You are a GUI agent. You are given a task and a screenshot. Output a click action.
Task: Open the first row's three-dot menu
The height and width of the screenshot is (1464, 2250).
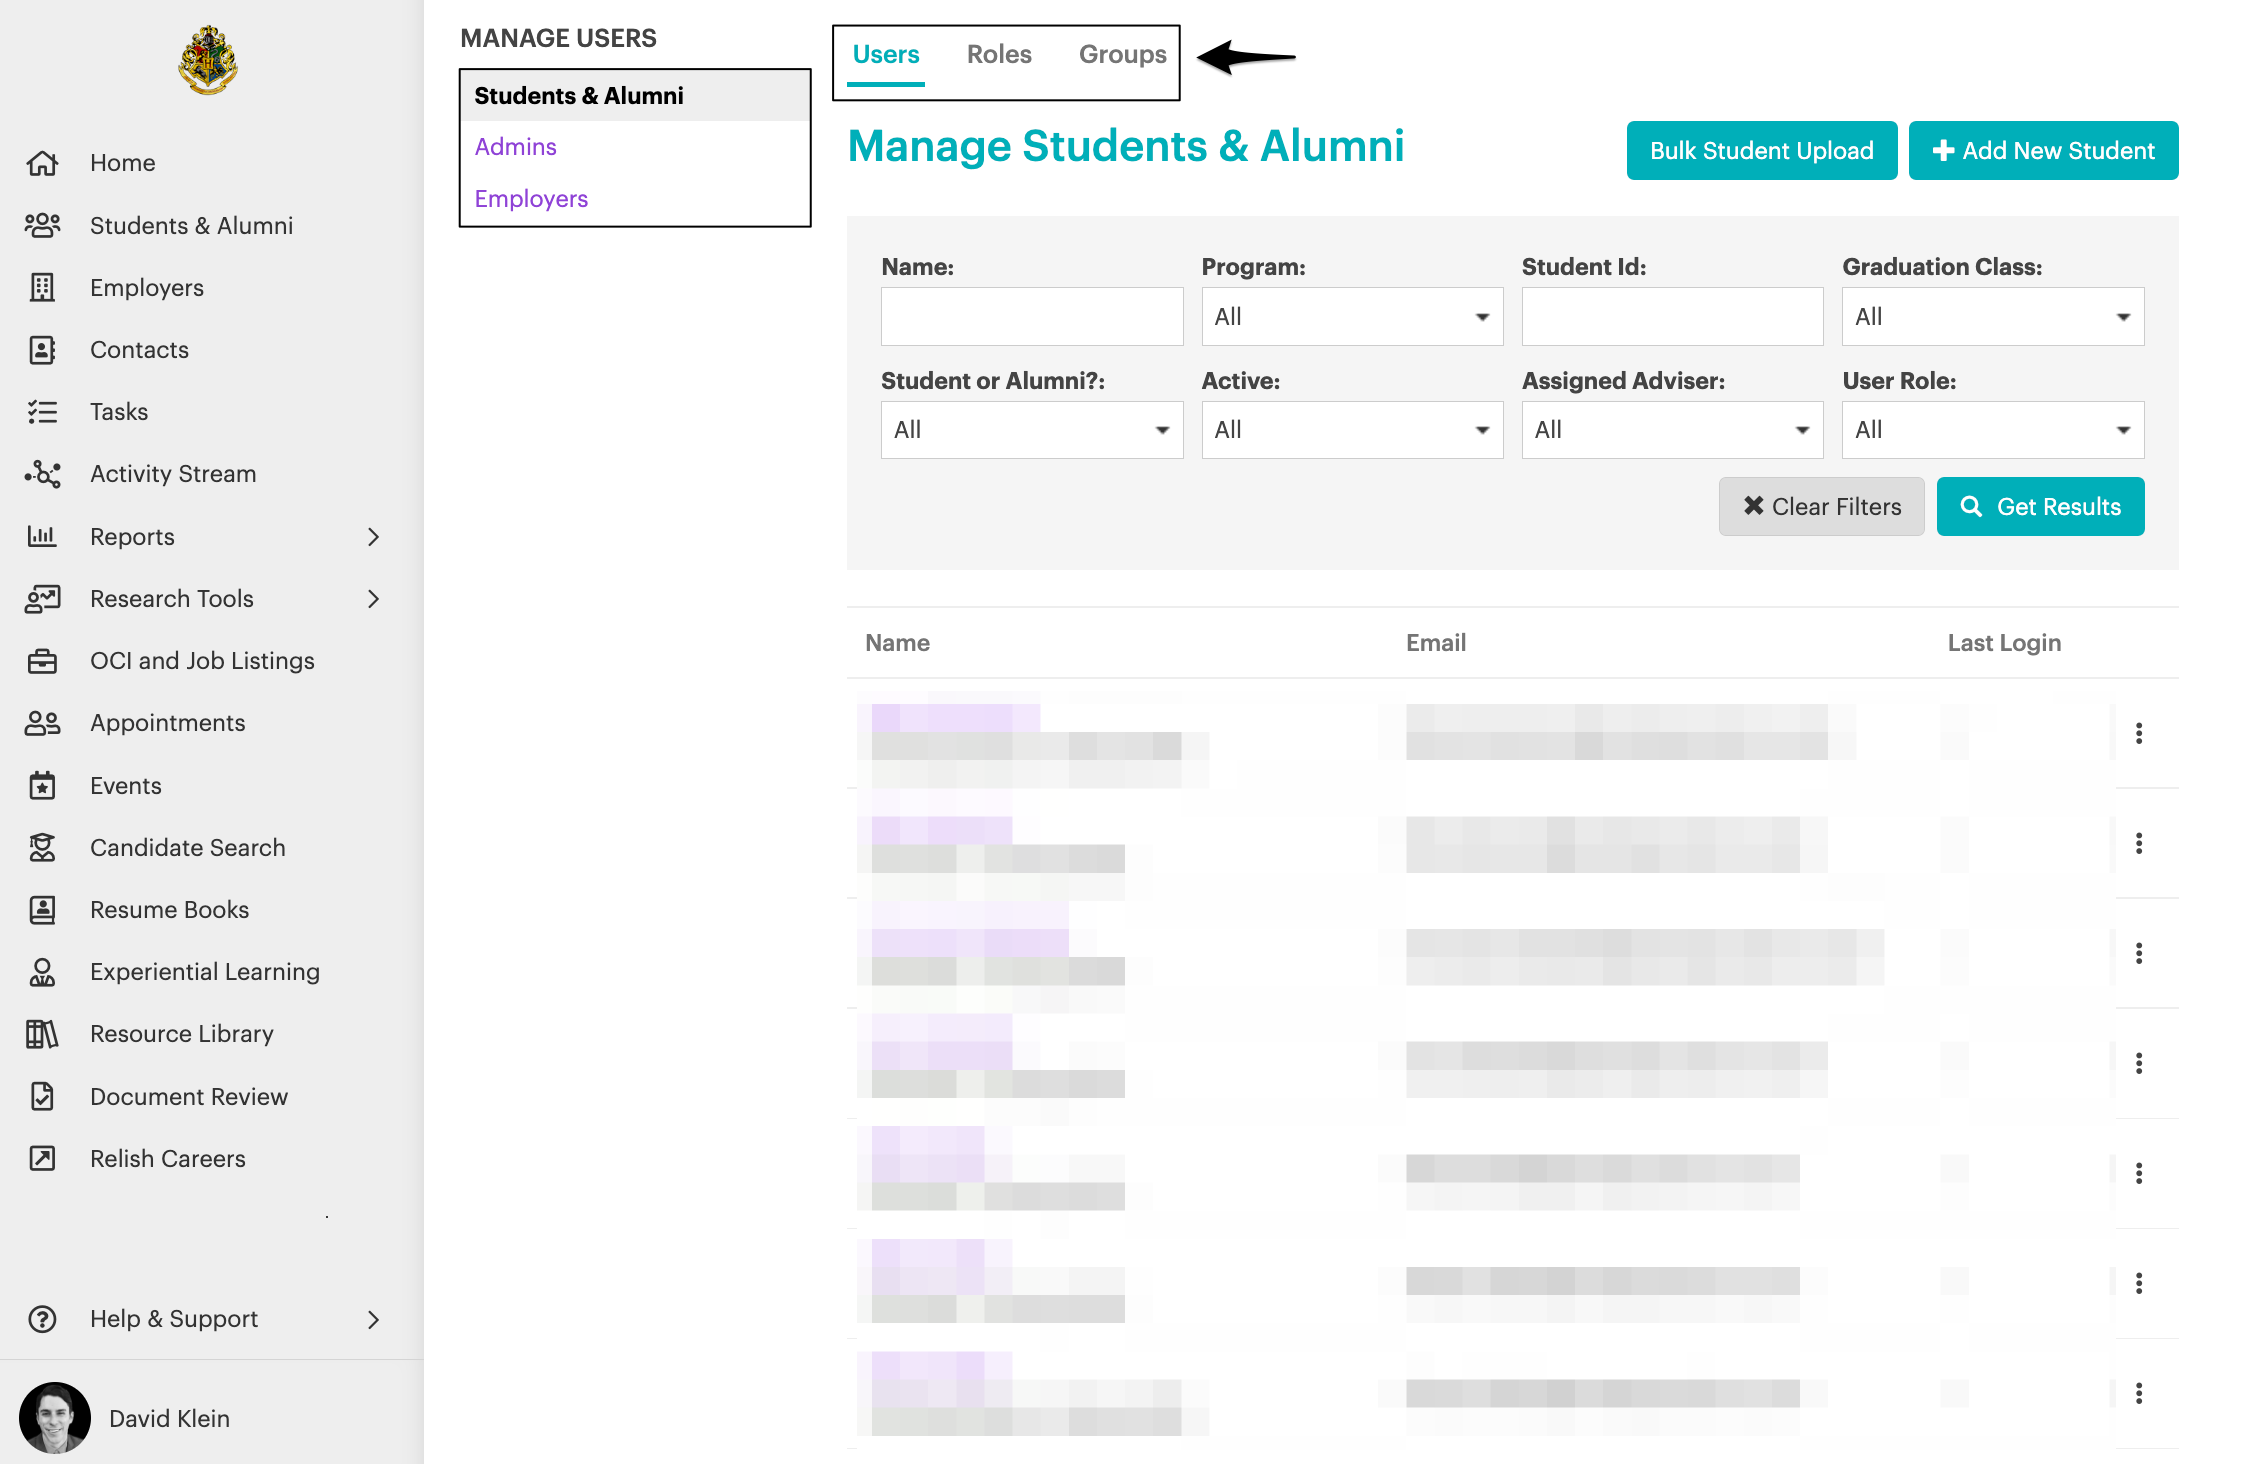coord(2139,733)
